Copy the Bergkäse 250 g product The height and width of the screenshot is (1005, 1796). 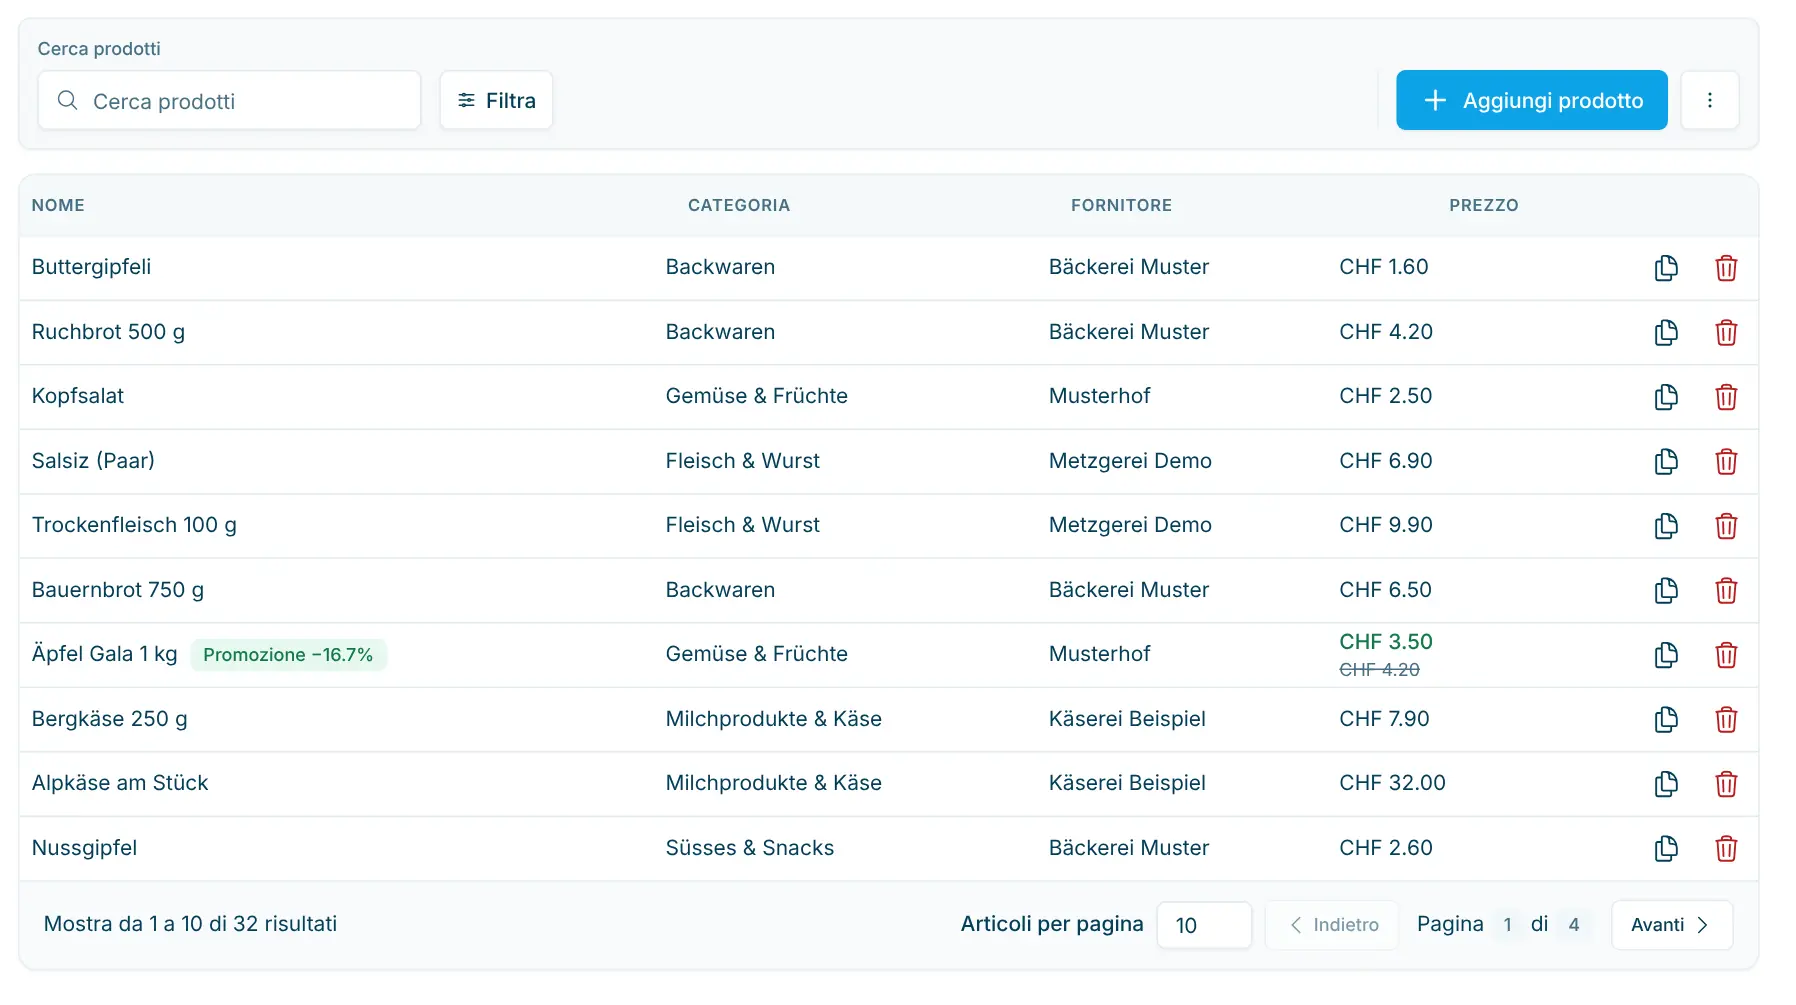(1666, 719)
